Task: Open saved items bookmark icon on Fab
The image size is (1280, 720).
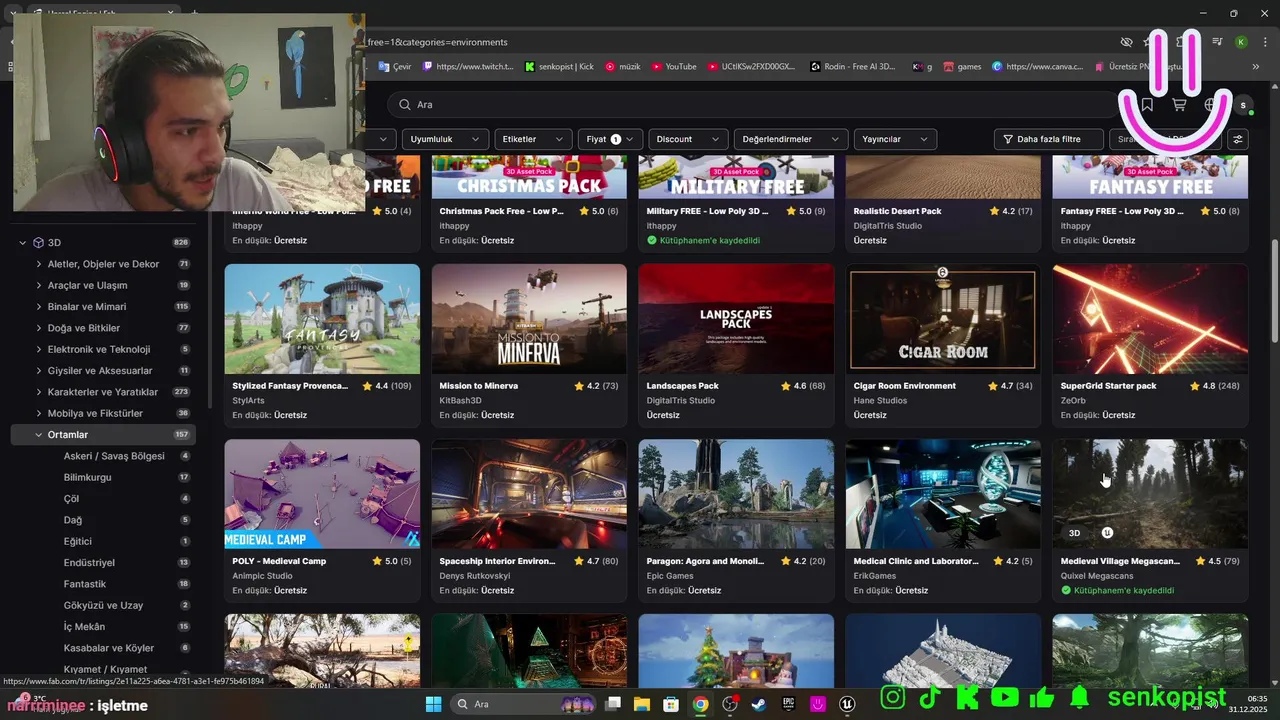Action: (1147, 104)
